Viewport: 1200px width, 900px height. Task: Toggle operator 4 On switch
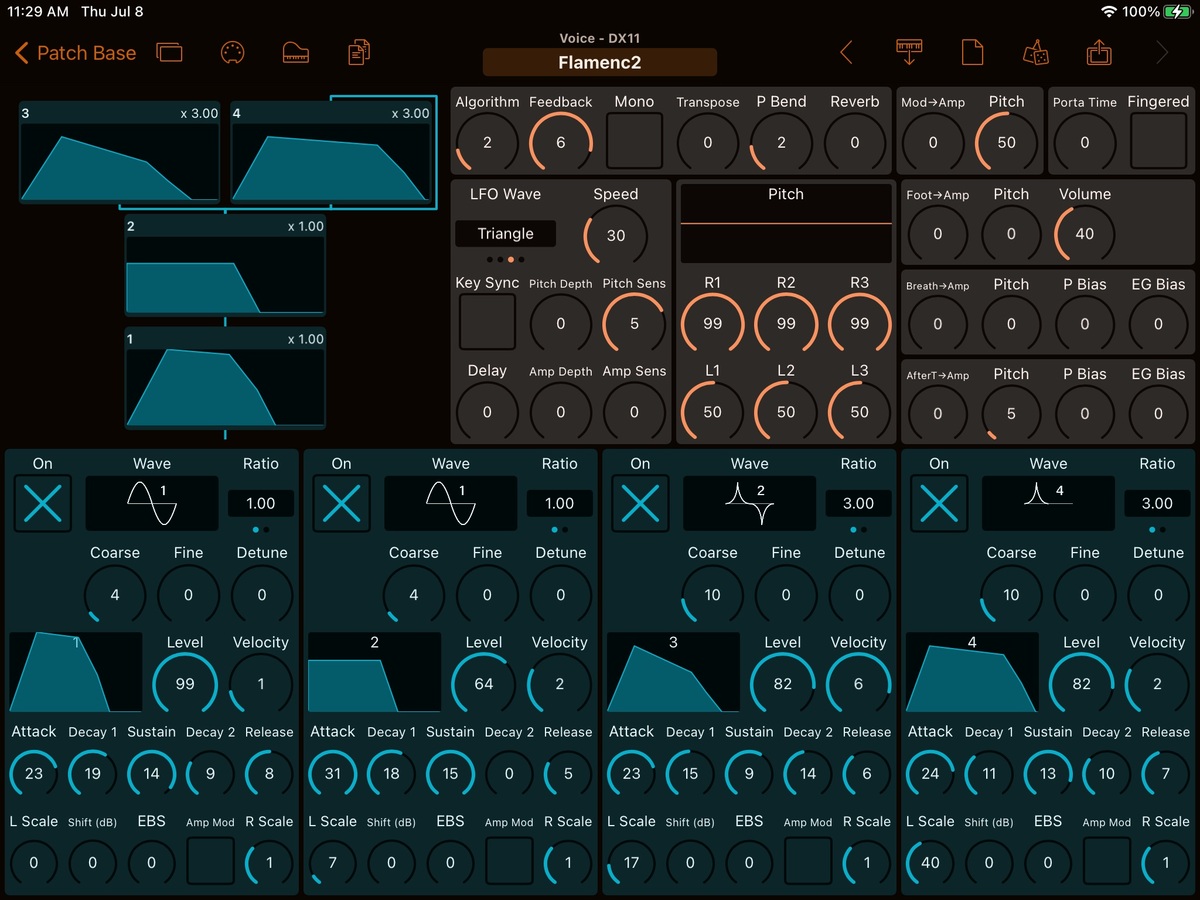939,503
